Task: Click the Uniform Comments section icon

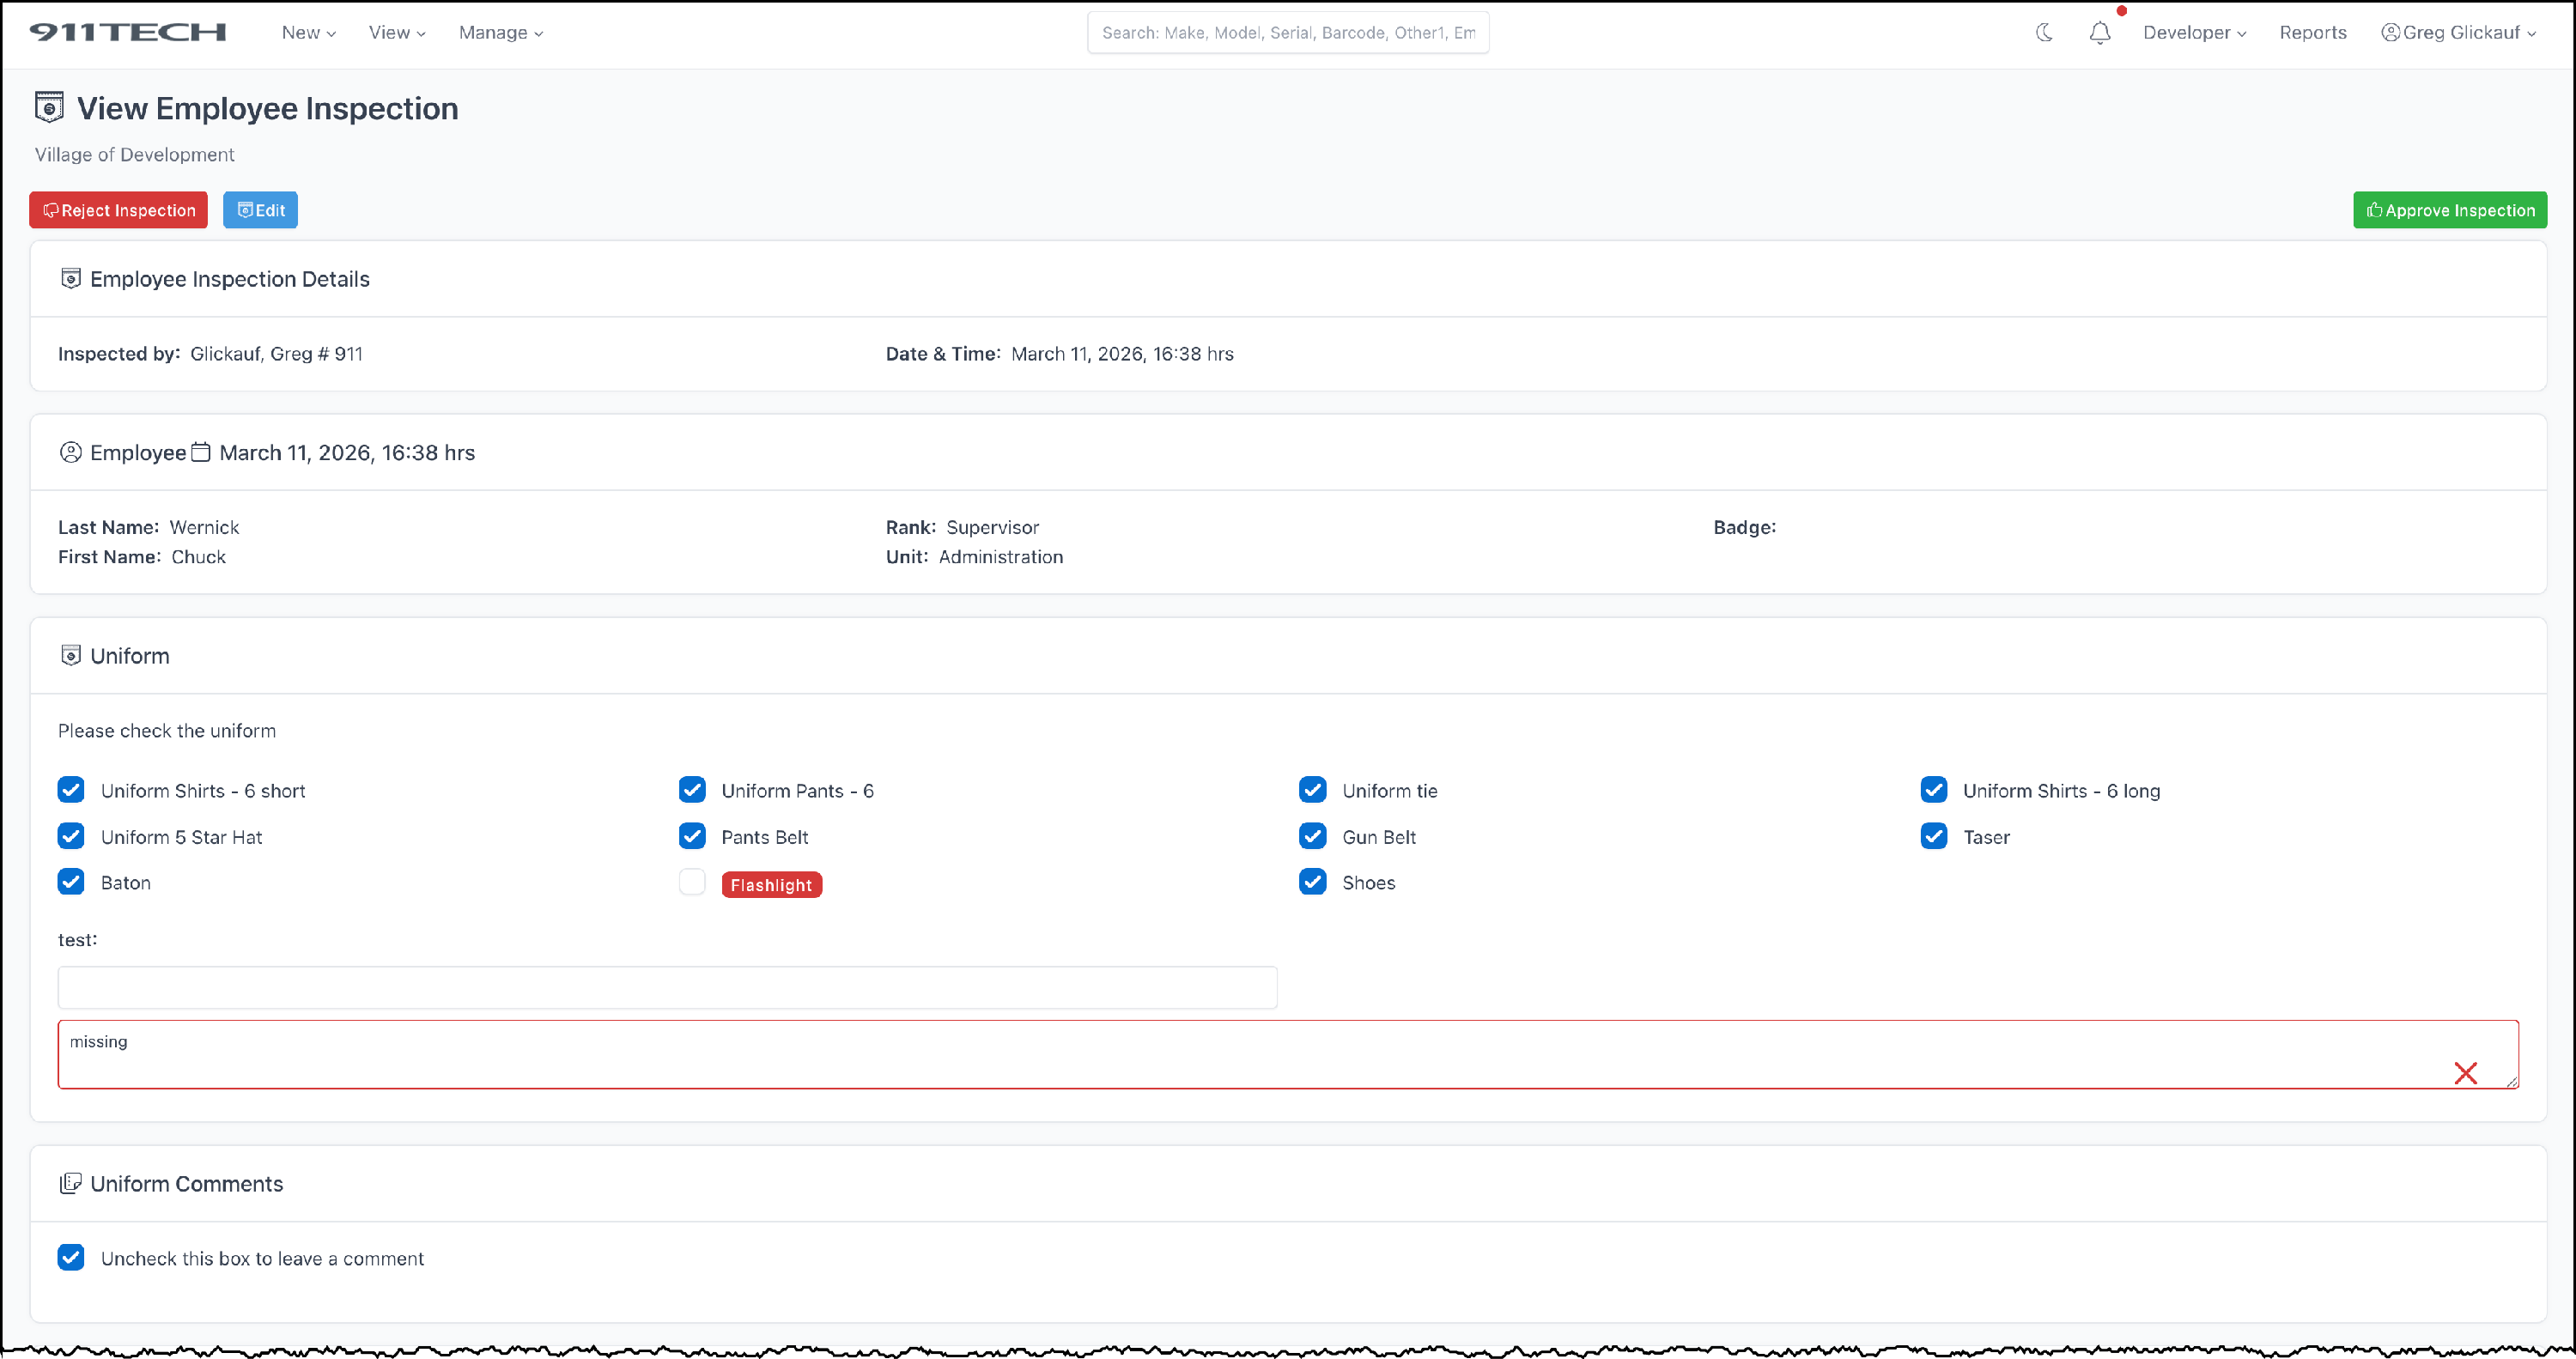Action: tap(70, 1183)
